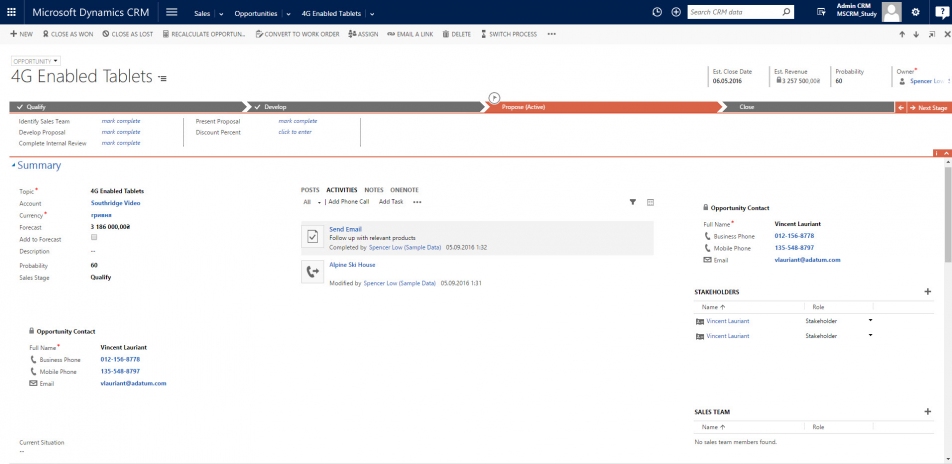Toggle the Add to Forecast checkbox
This screenshot has width=952, height=464.
[x=94, y=238]
